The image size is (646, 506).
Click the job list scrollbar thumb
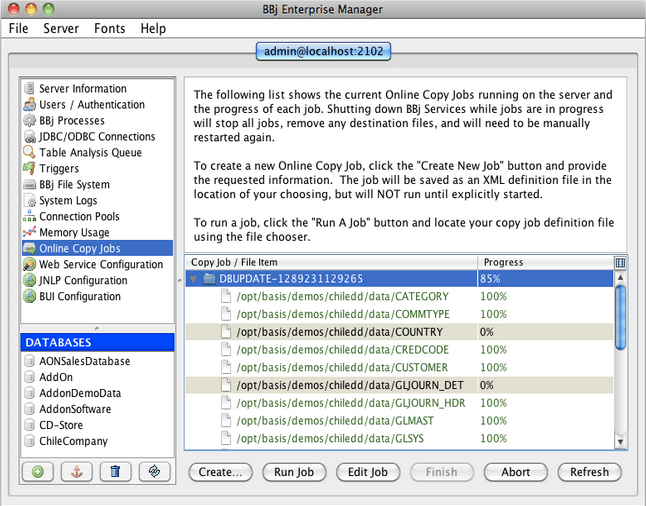[620, 317]
